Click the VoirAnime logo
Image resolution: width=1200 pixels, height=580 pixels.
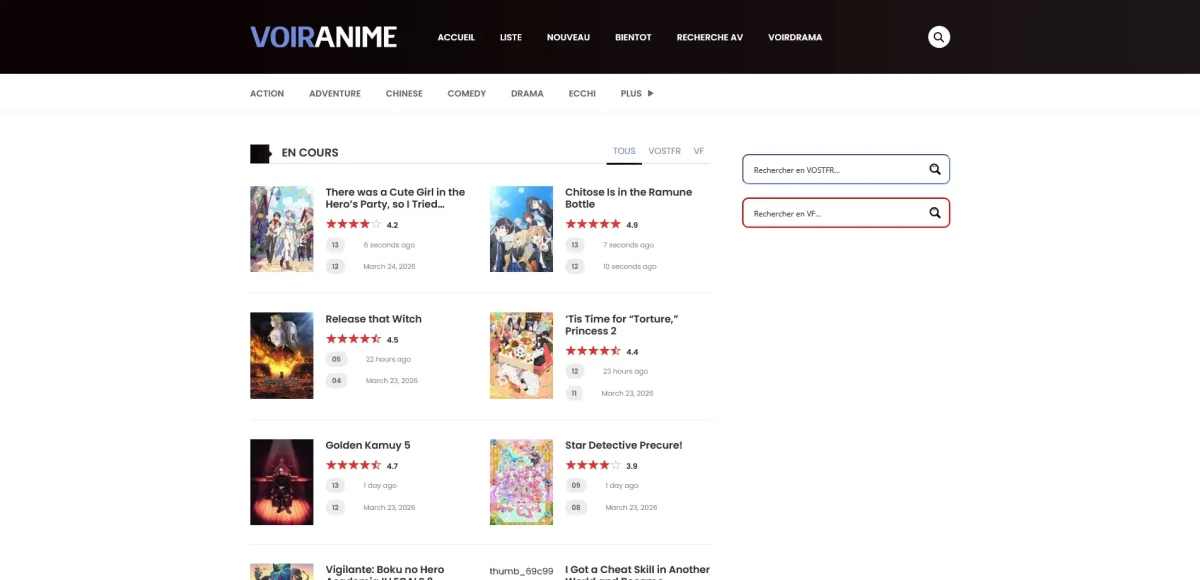click(x=323, y=37)
